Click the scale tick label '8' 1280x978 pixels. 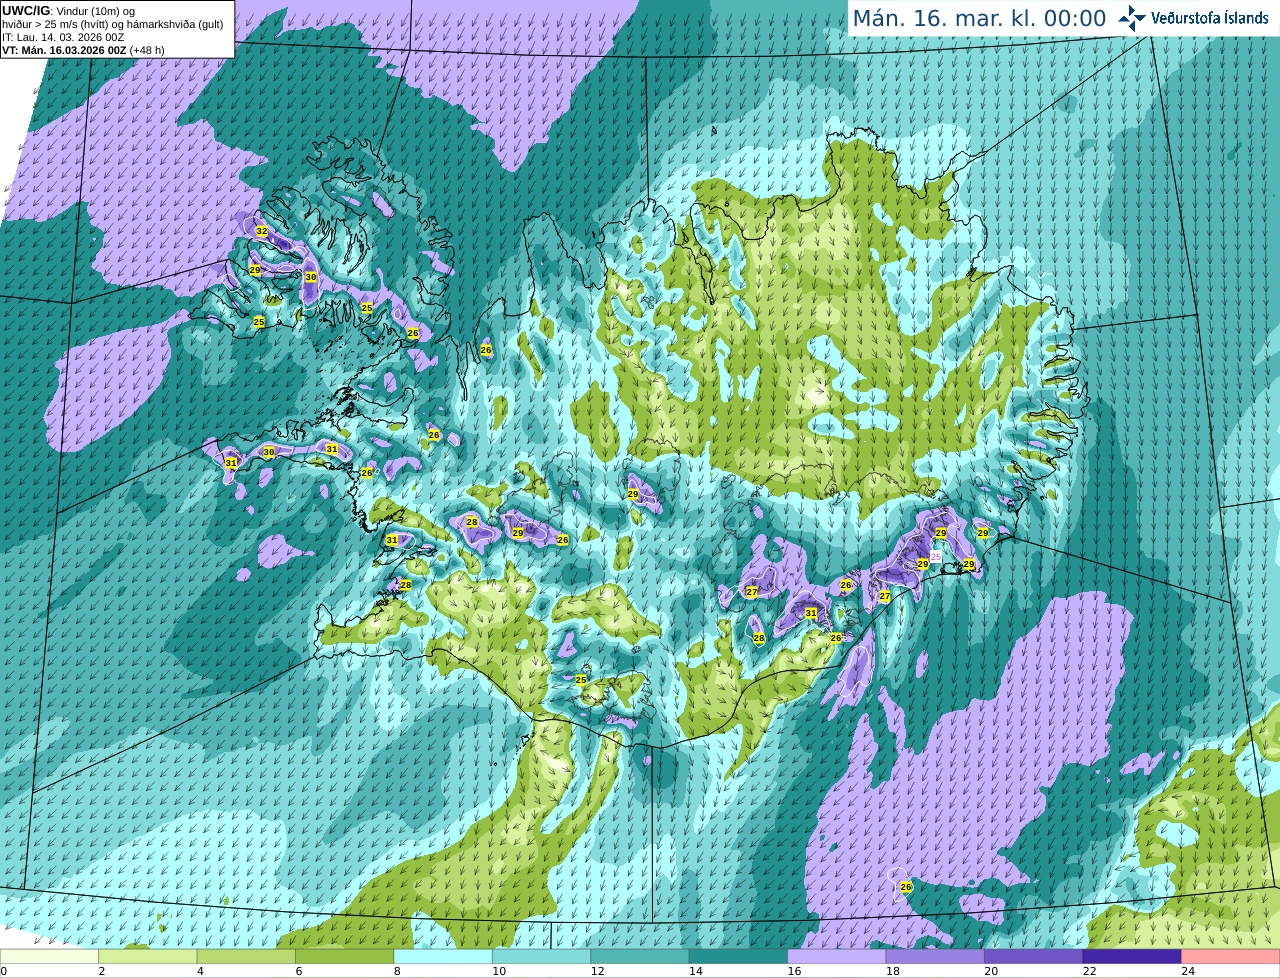click(x=397, y=971)
